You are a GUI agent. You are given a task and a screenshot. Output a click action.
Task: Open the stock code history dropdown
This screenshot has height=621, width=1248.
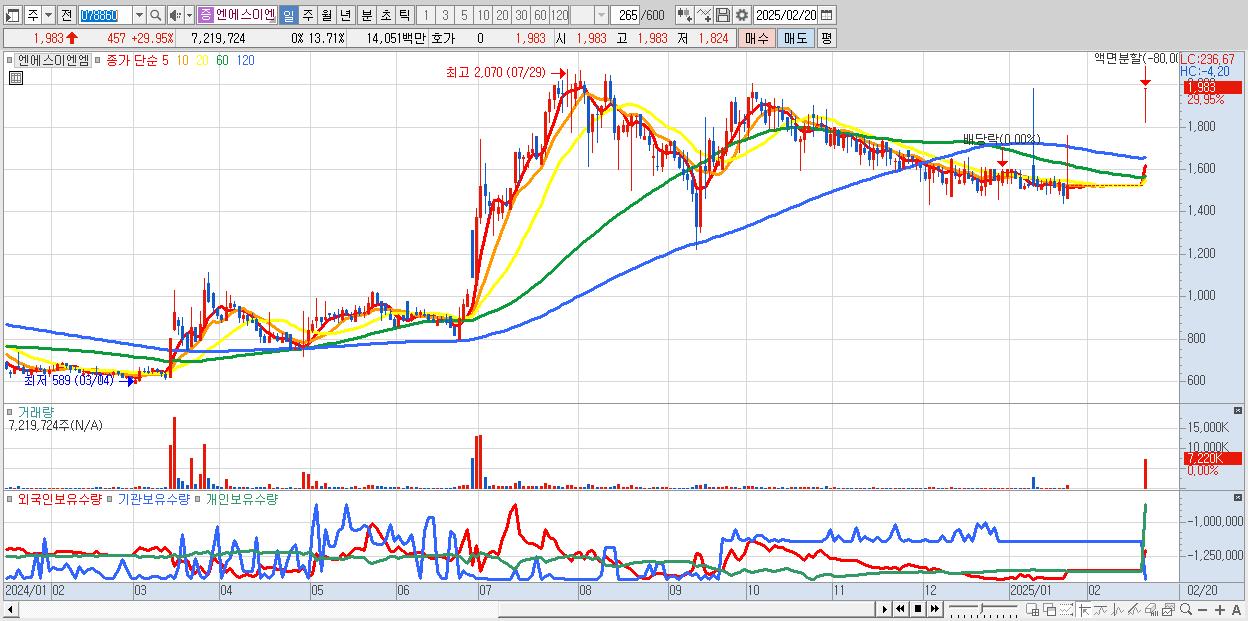point(139,15)
